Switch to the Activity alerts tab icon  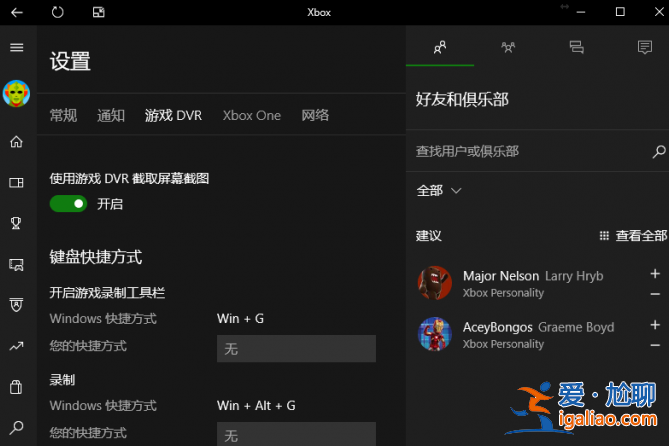point(645,47)
